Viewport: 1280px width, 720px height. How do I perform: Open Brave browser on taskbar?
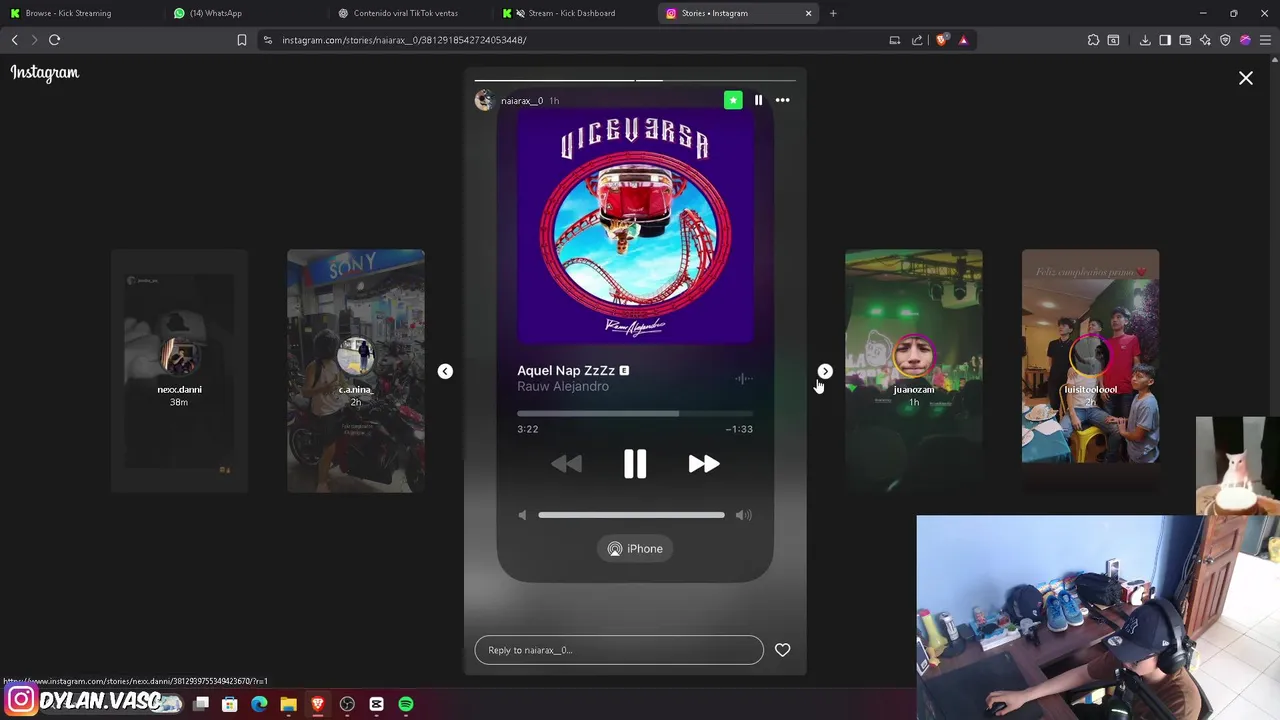[x=318, y=704]
